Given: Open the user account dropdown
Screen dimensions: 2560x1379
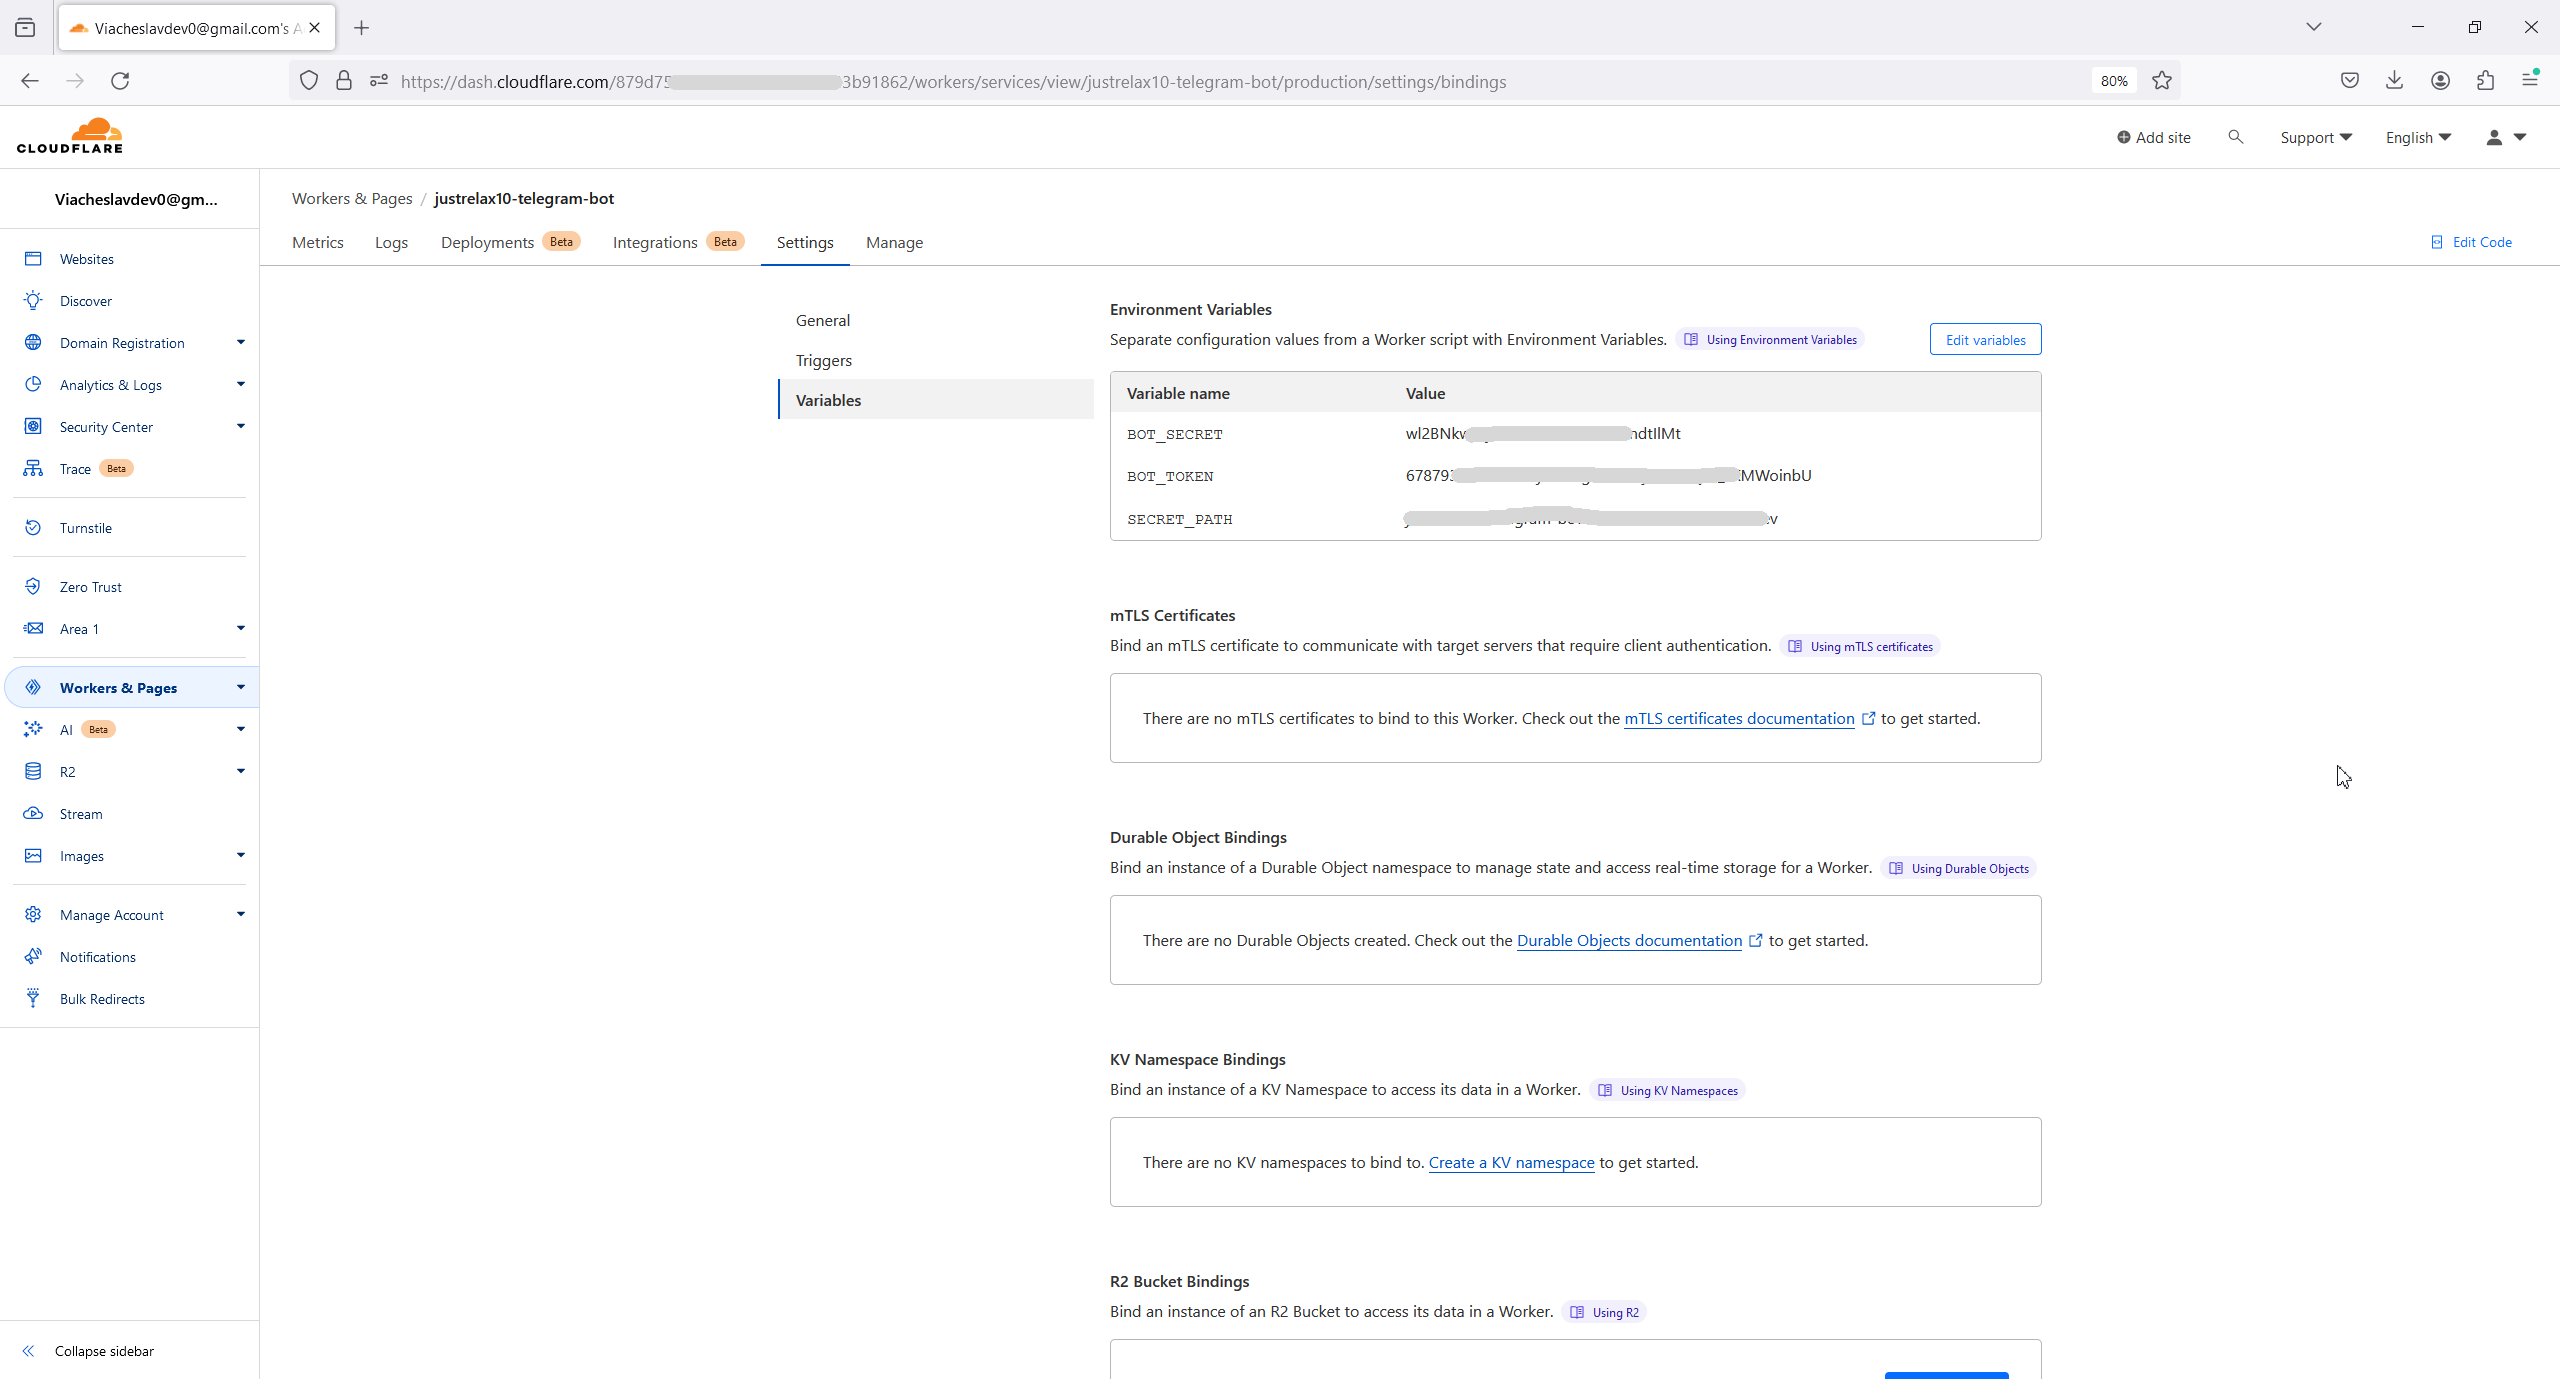Looking at the screenshot, I should tap(2506, 137).
